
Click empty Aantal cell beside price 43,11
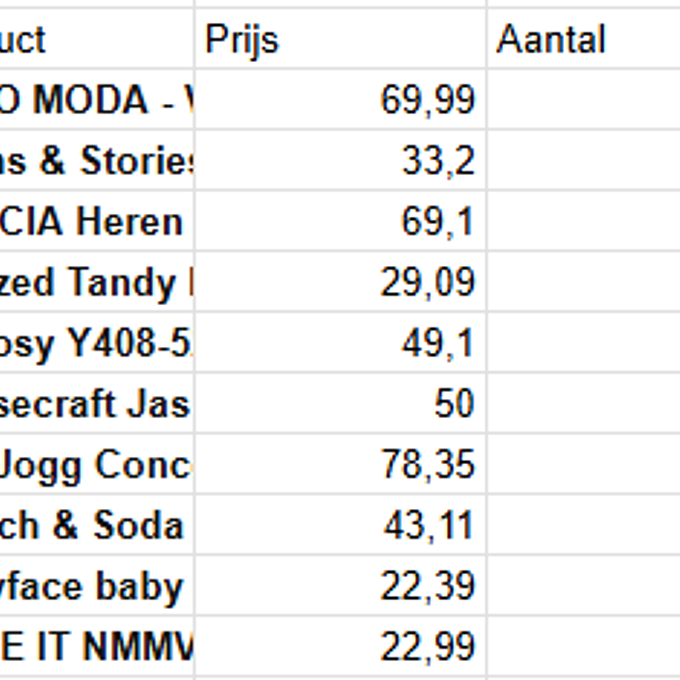(583, 526)
